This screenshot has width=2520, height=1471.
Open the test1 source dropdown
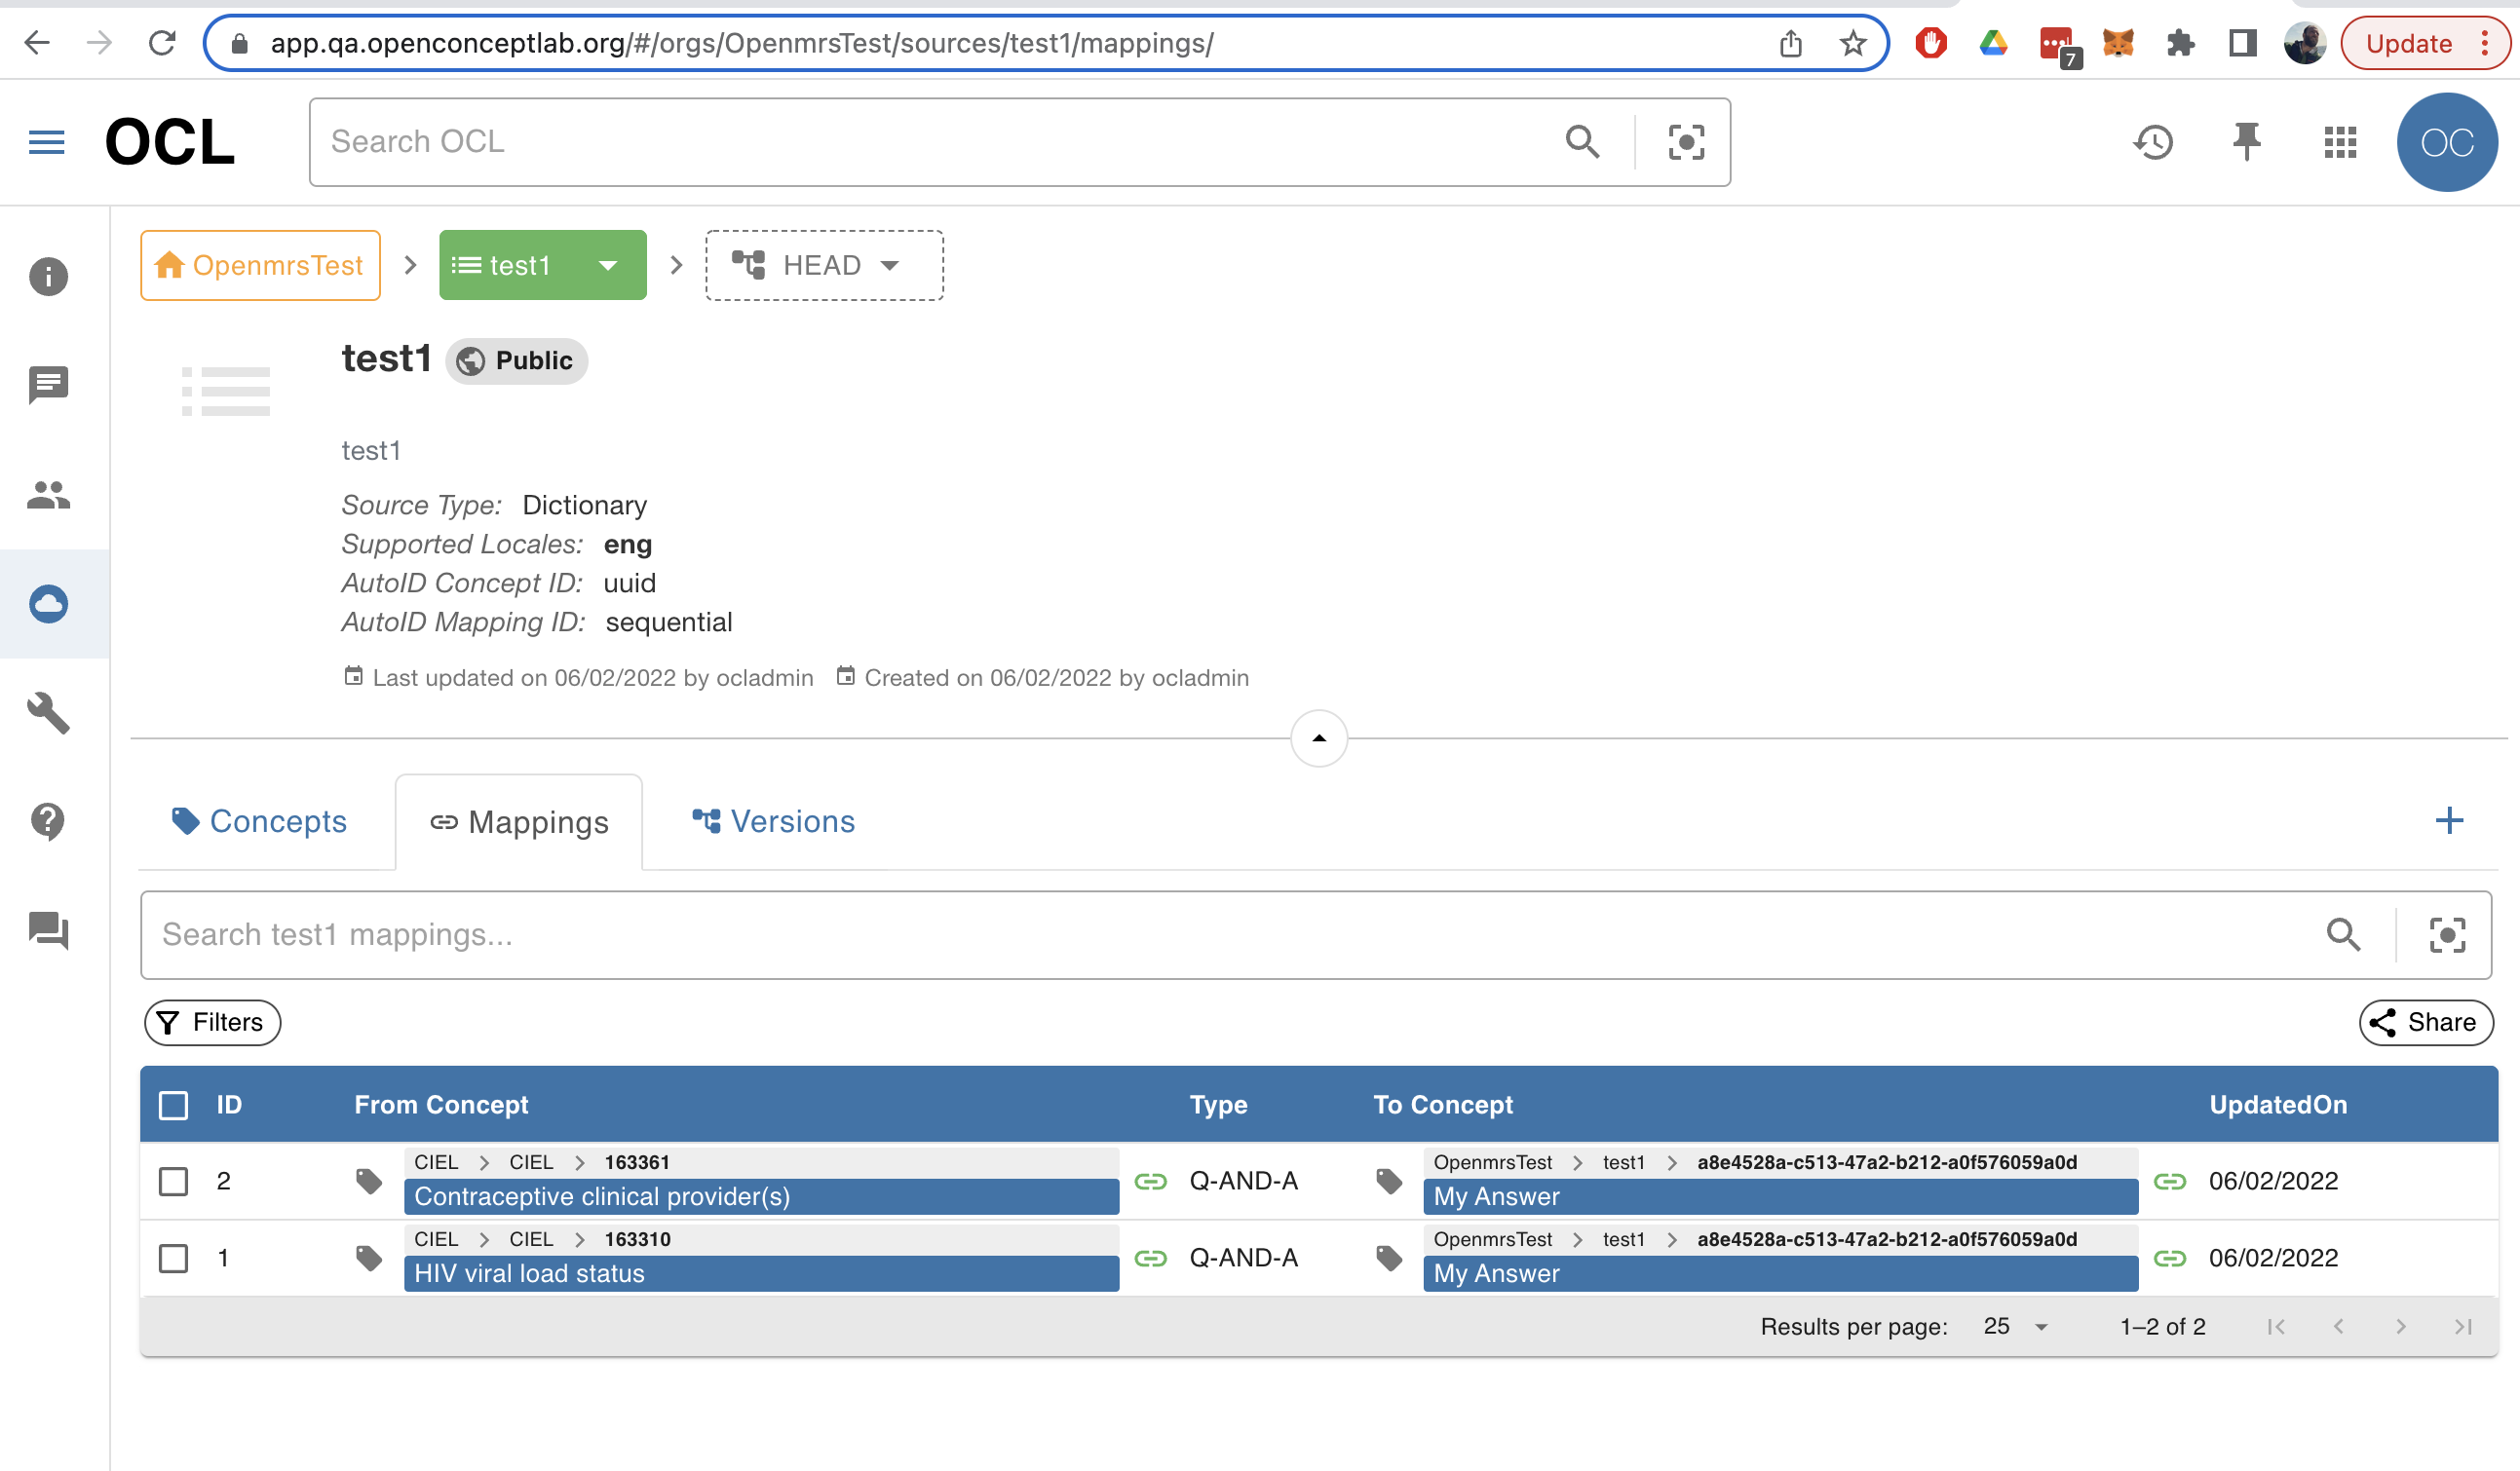(x=608, y=265)
